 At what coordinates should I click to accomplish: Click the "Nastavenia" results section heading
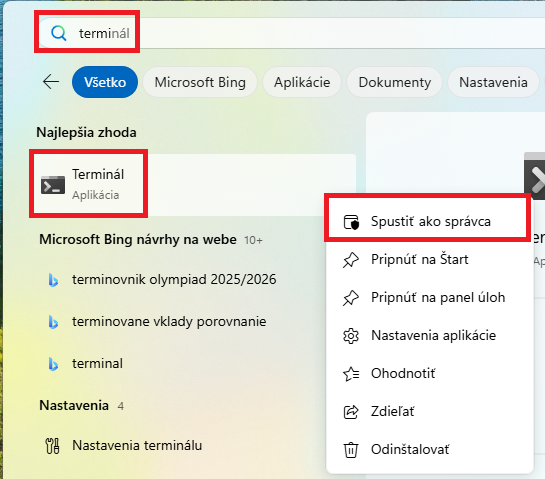click(74, 406)
